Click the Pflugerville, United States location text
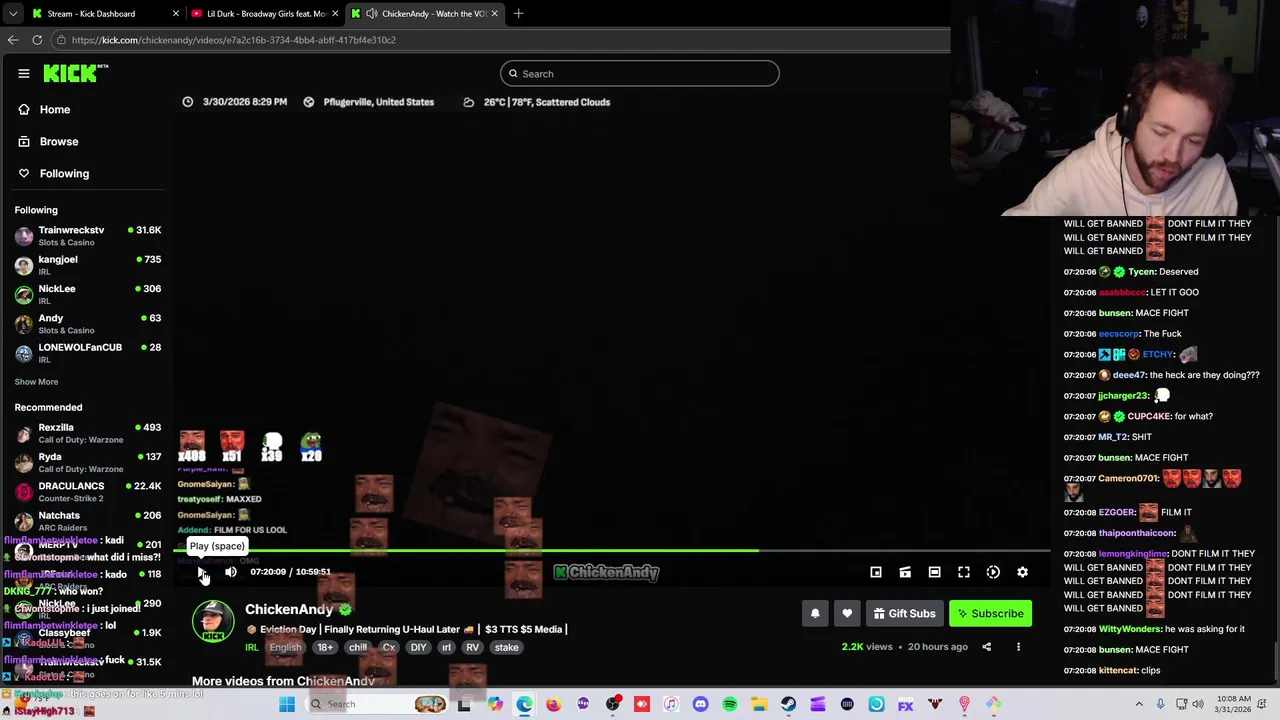This screenshot has height=720, width=1280. click(379, 102)
